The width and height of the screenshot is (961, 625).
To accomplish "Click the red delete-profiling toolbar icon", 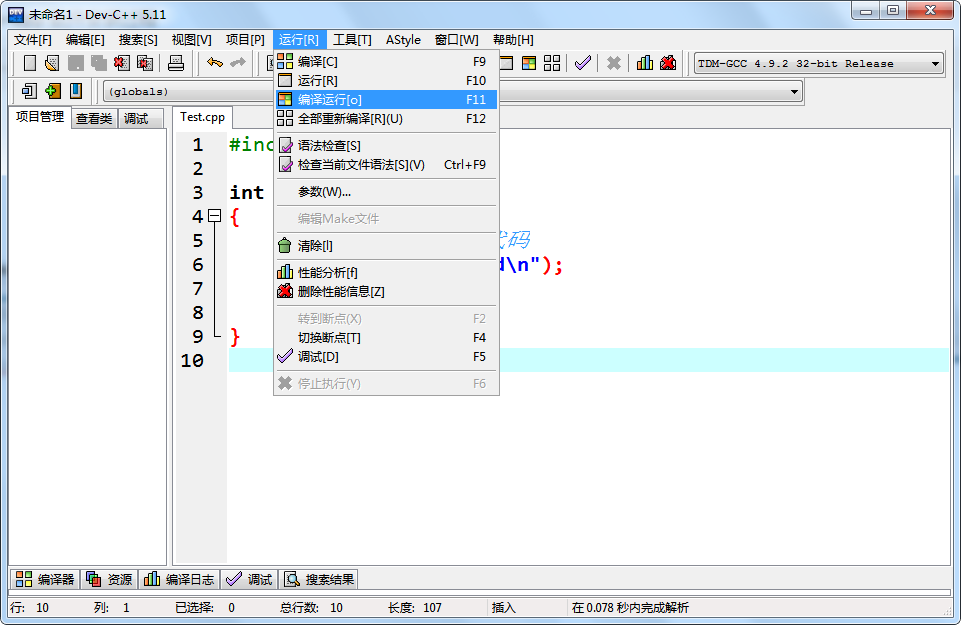I will (669, 62).
